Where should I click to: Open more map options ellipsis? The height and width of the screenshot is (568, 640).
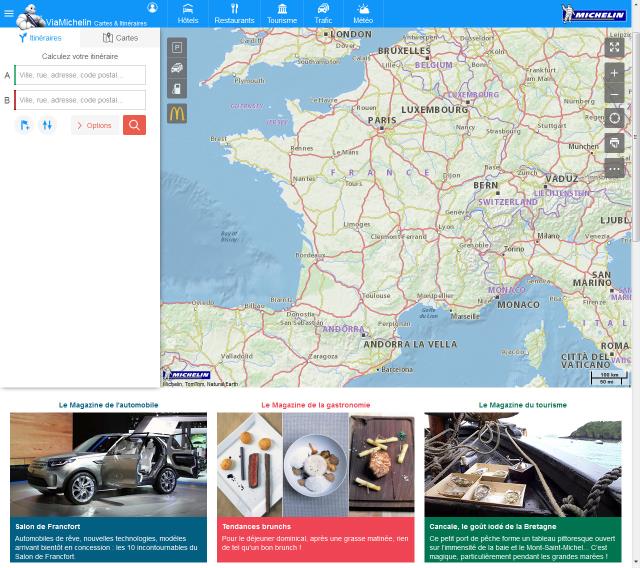[614, 168]
